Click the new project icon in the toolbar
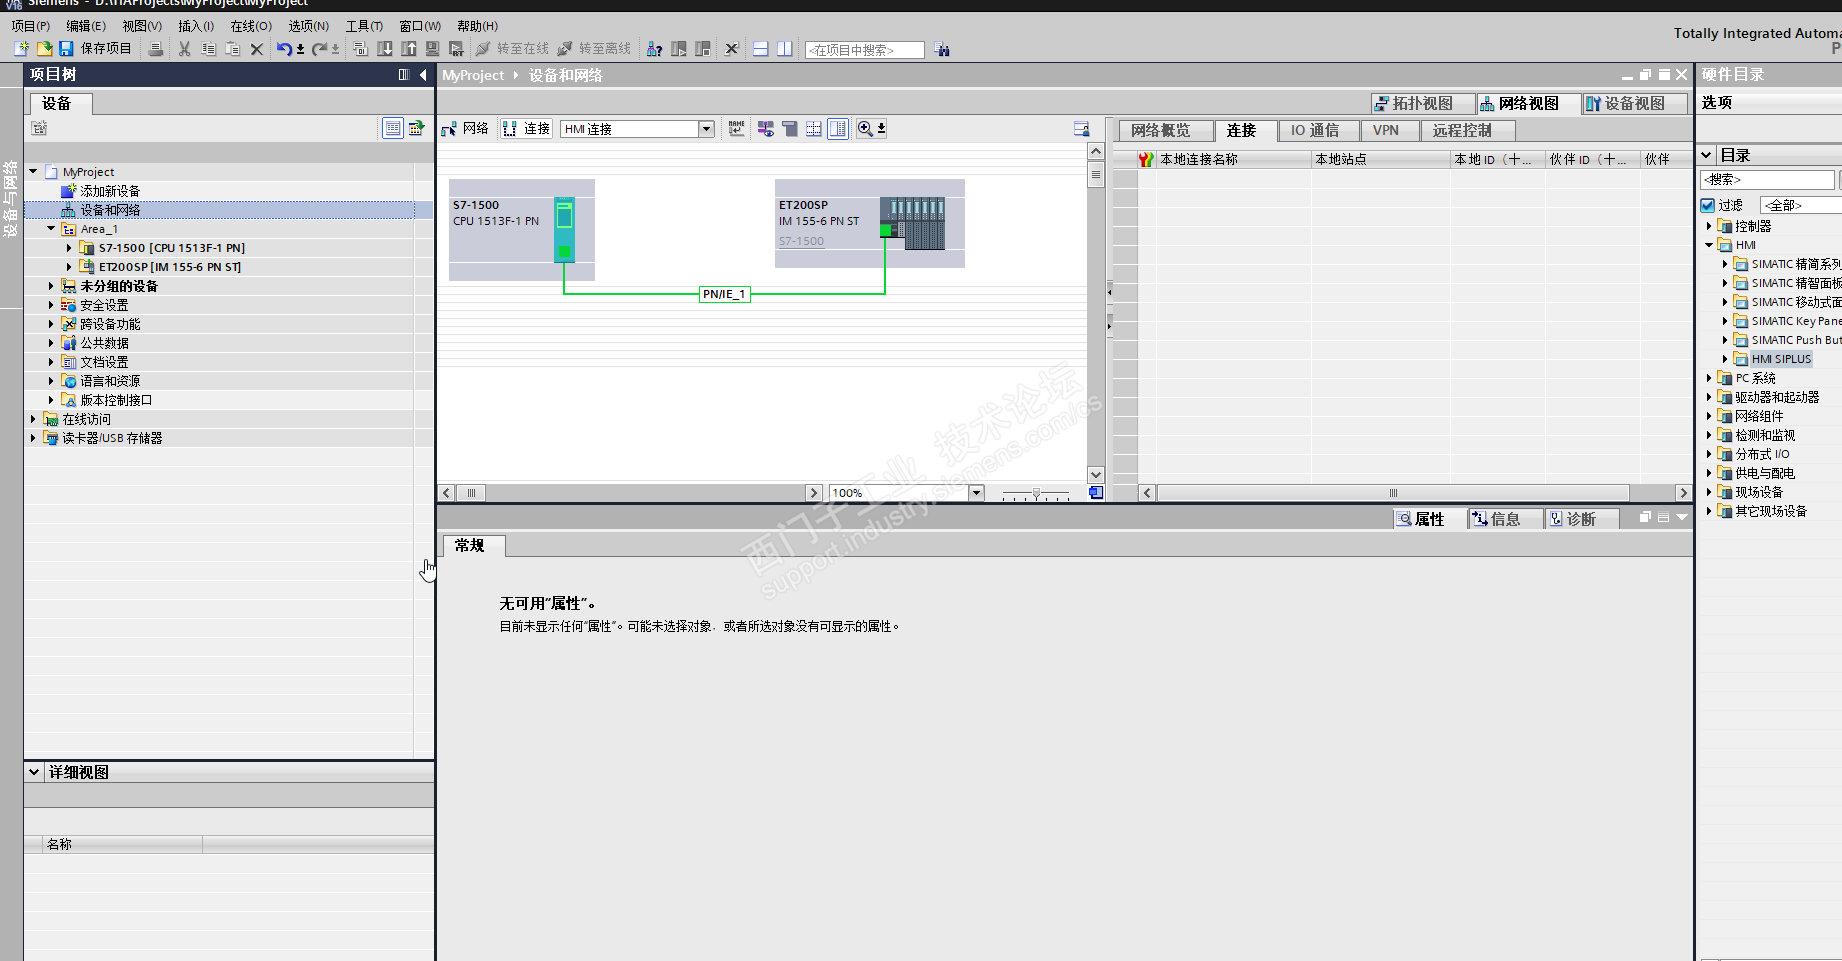This screenshot has height=961, width=1842. [21, 49]
